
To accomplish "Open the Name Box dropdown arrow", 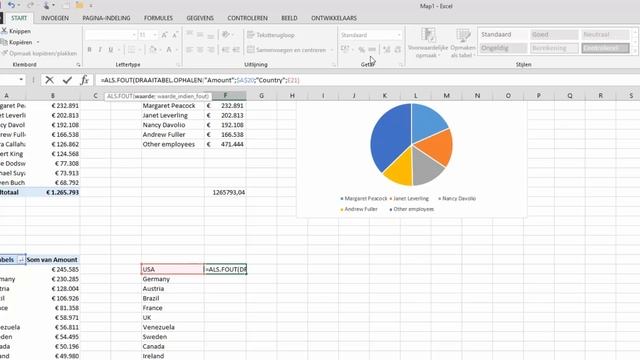I will (x=21, y=80).
